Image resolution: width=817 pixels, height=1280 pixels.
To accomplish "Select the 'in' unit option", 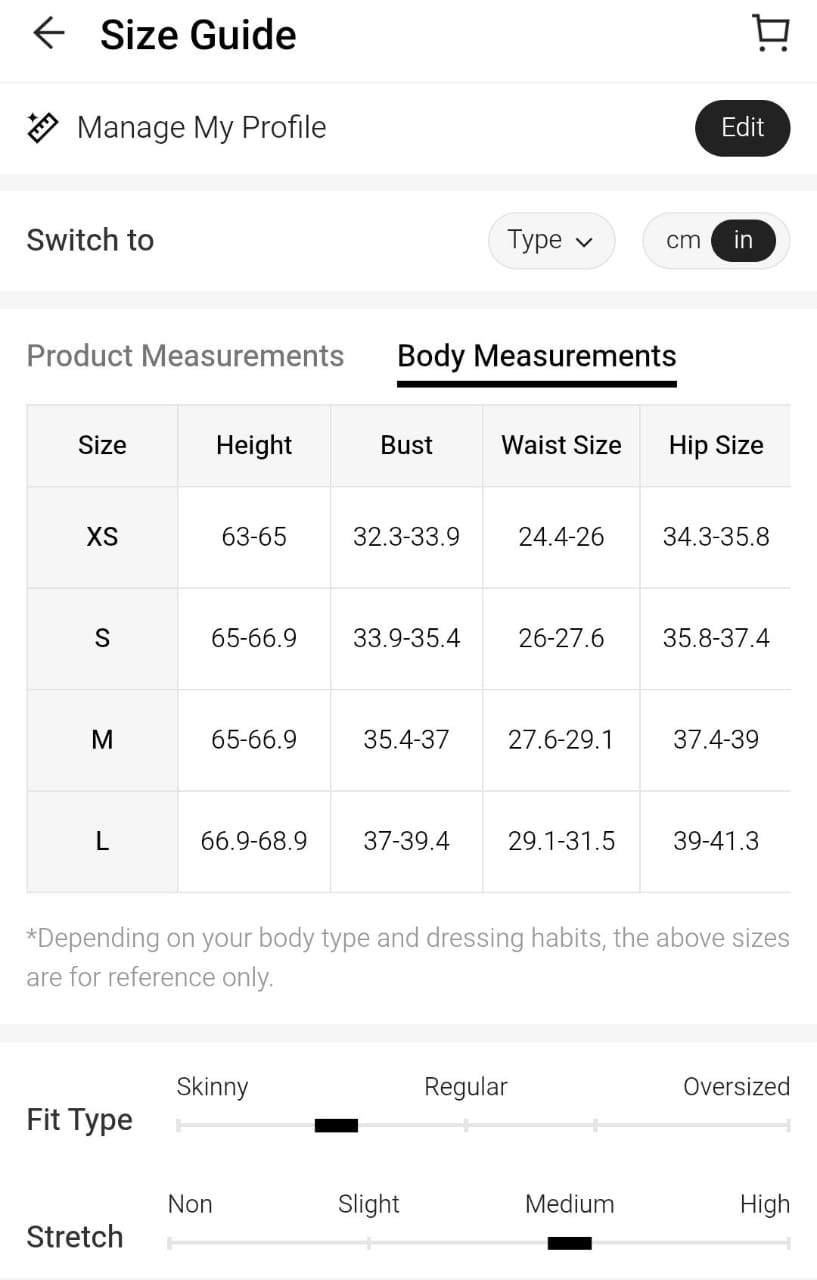I will tap(743, 240).
